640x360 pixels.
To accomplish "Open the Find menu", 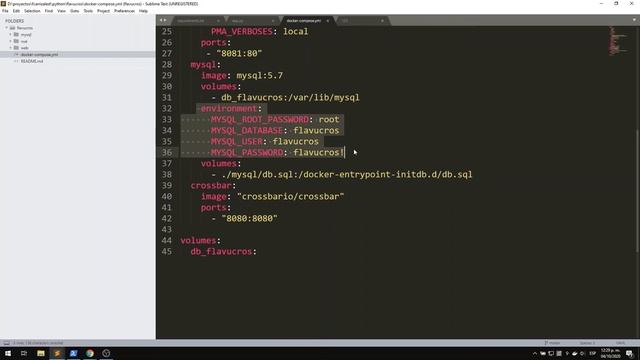I will [49, 11].
